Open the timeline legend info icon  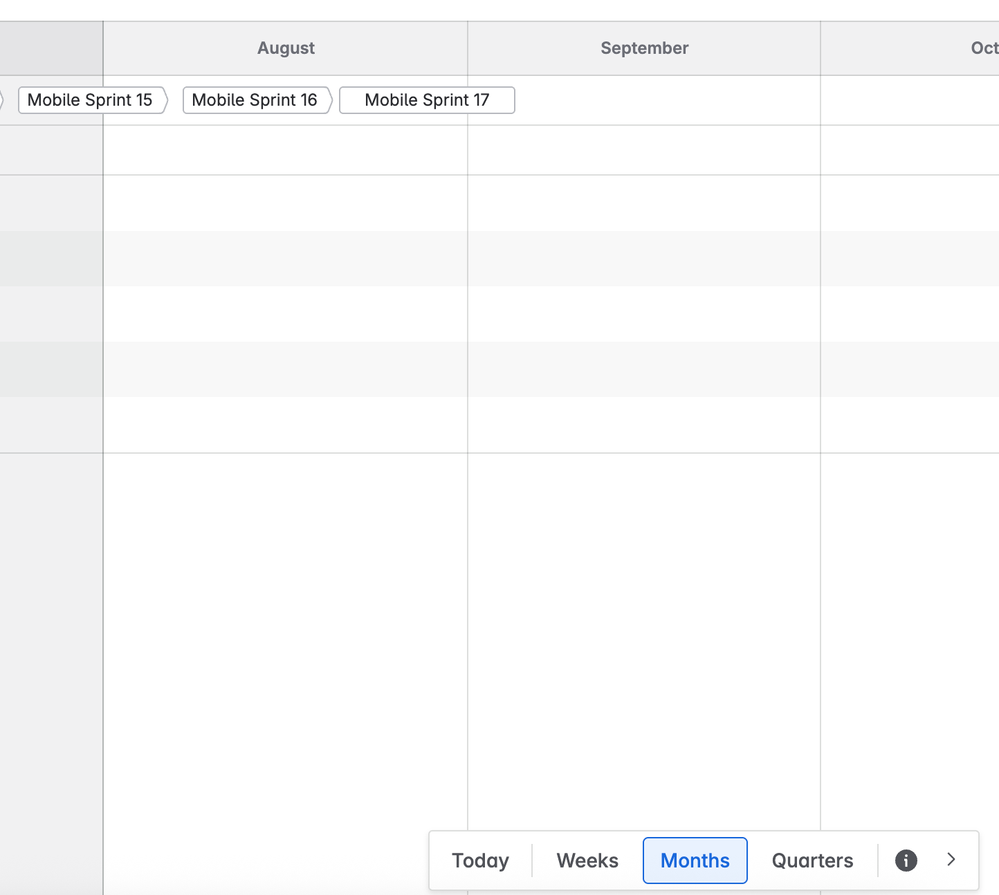coord(905,860)
